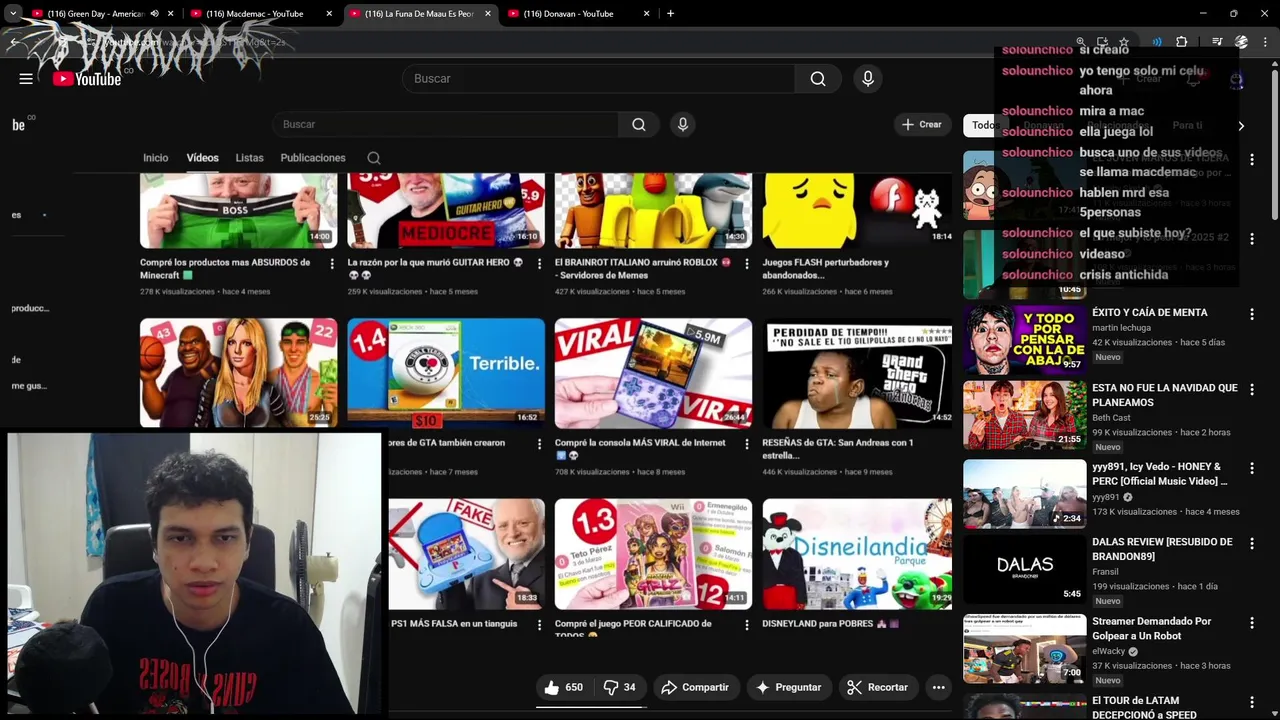Click title Streamer Demandado Por Golpear a Un Robot
Image resolution: width=1280 pixels, height=720 pixels.
pyautogui.click(x=1151, y=628)
